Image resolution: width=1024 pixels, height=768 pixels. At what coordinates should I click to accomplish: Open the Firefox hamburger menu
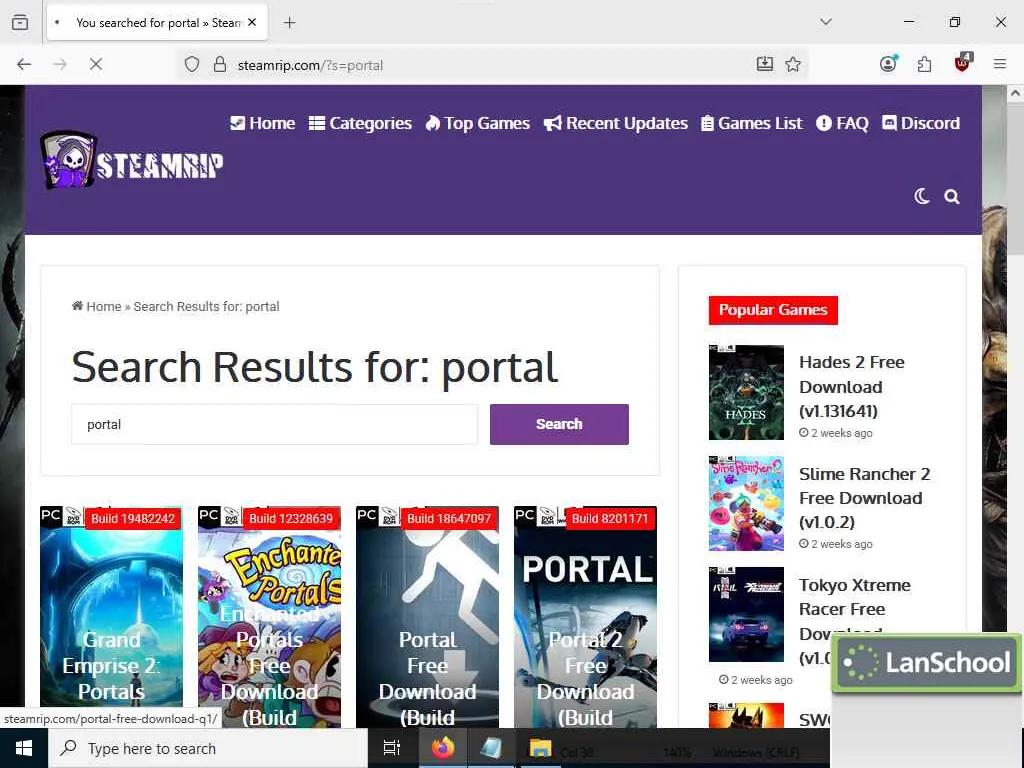click(x=999, y=64)
